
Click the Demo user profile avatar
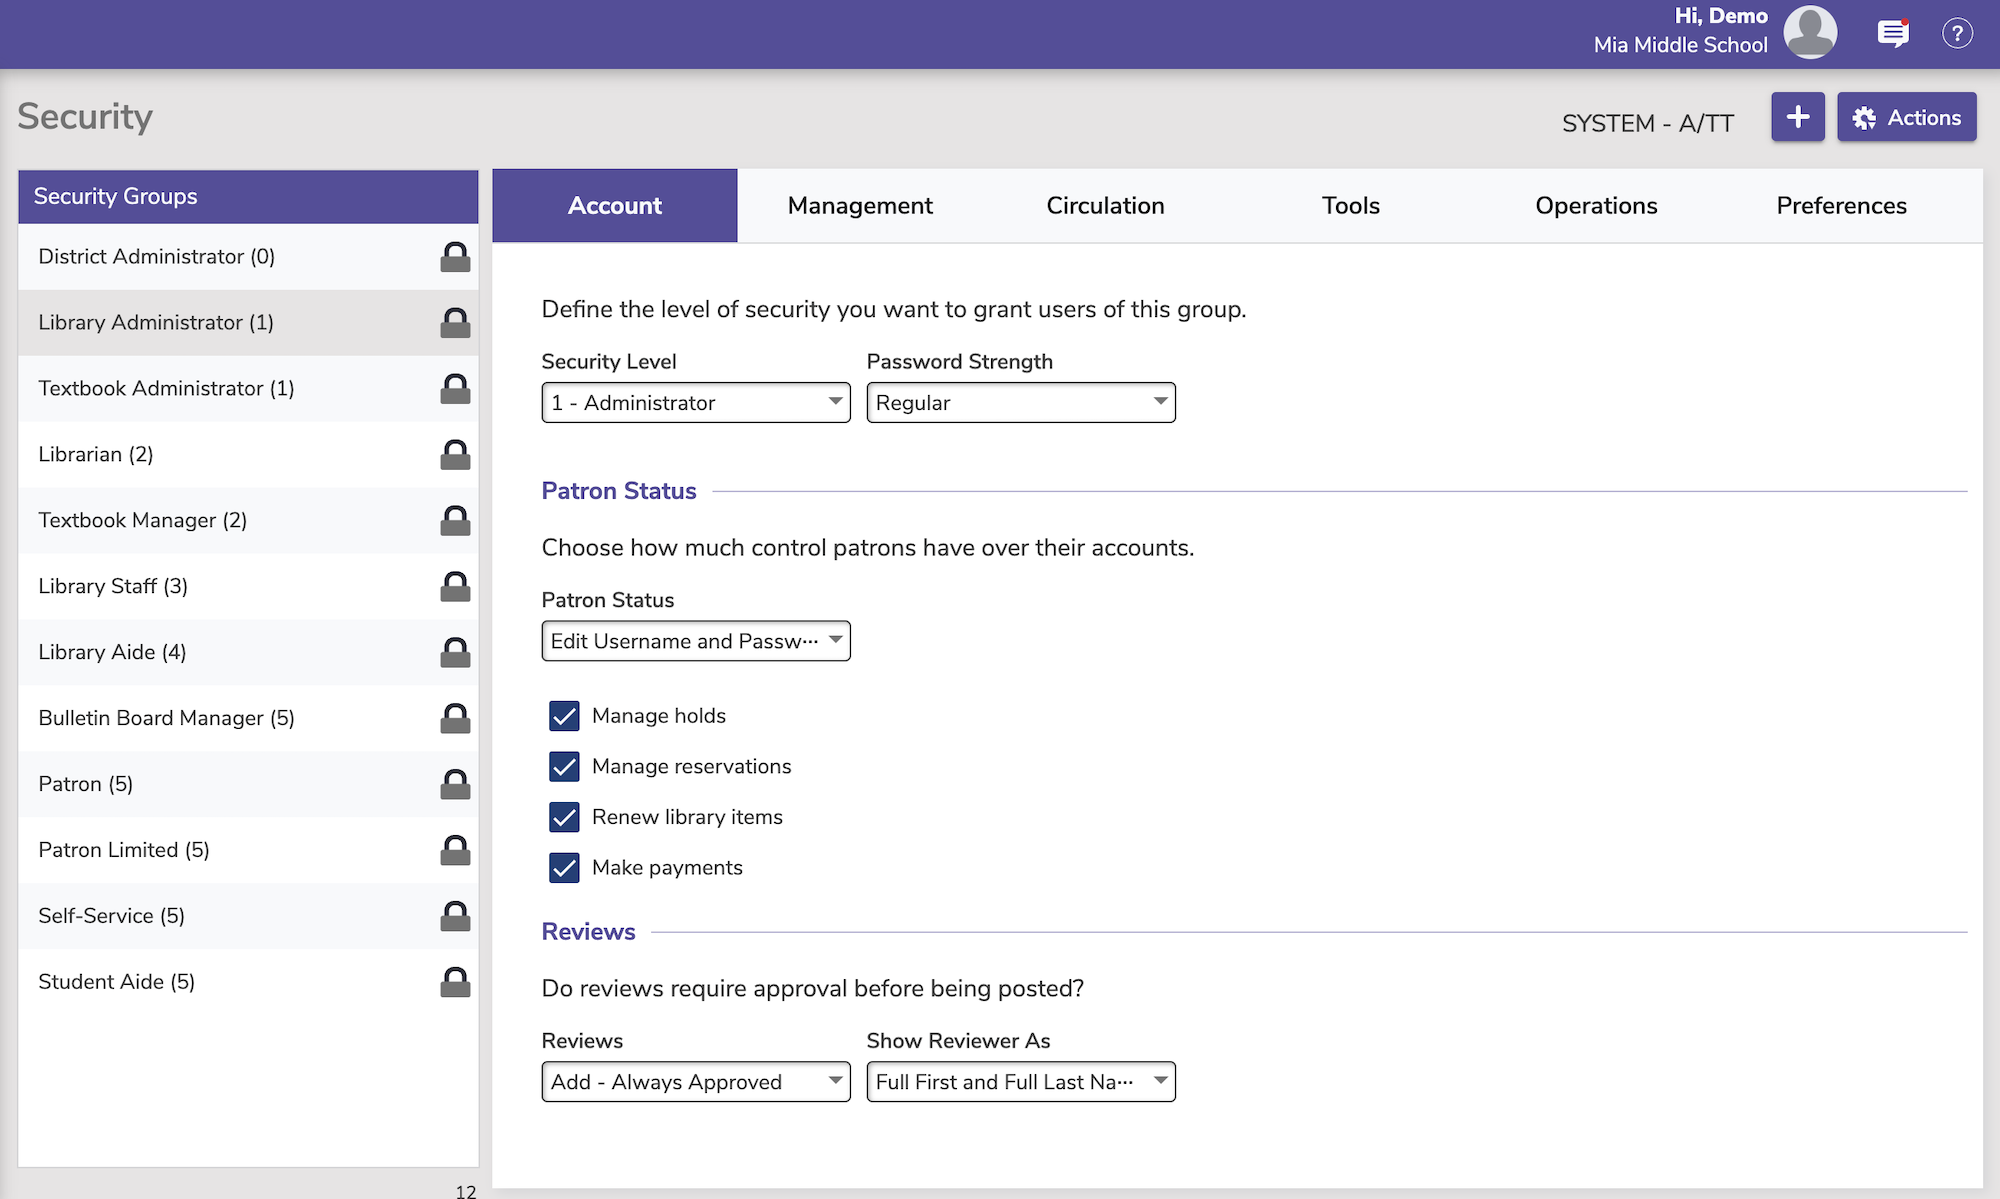tap(1810, 32)
